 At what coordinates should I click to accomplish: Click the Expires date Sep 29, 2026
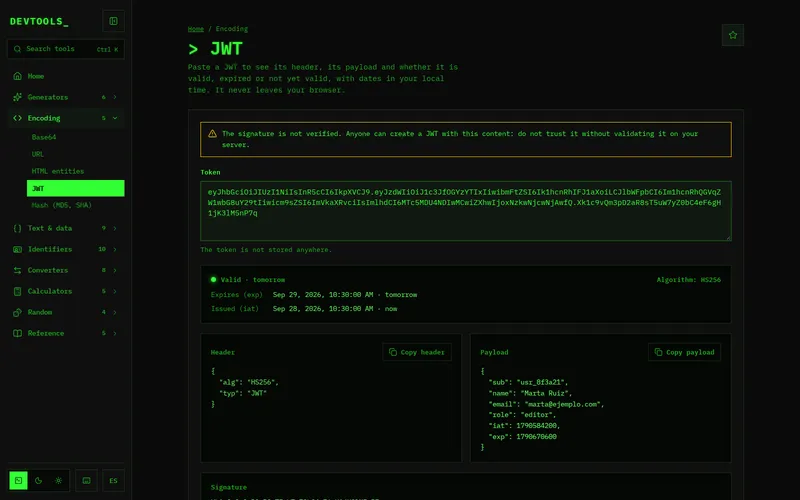[323, 295]
